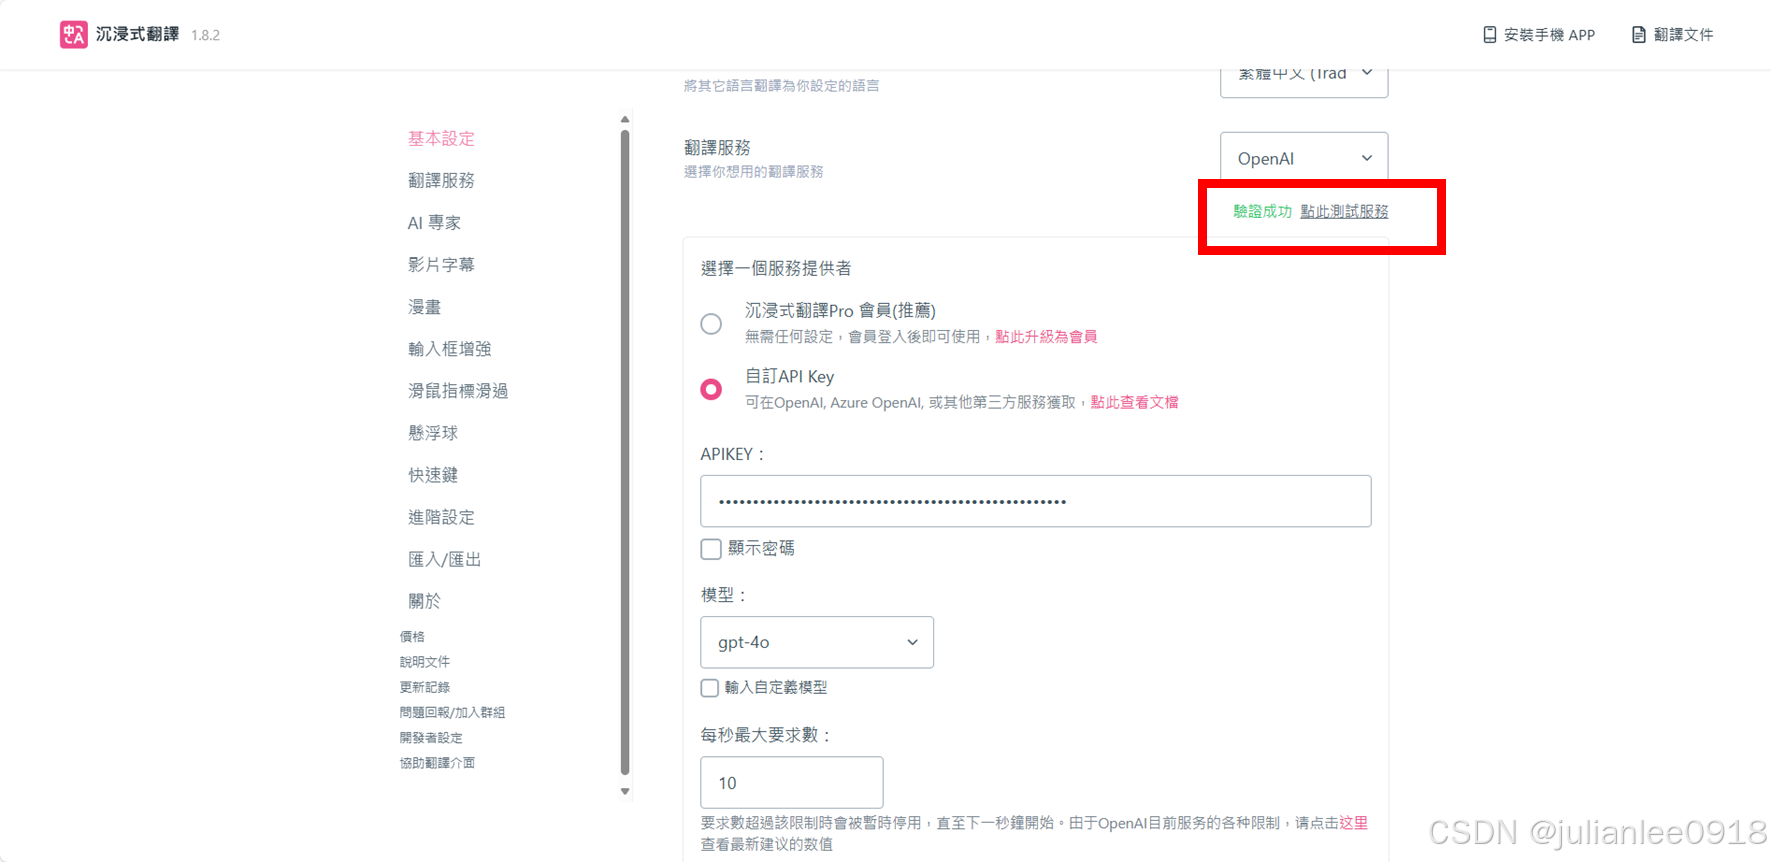The image size is (1771, 862).
Task: Open 影片字幕 settings section
Action: [x=441, y=264]
